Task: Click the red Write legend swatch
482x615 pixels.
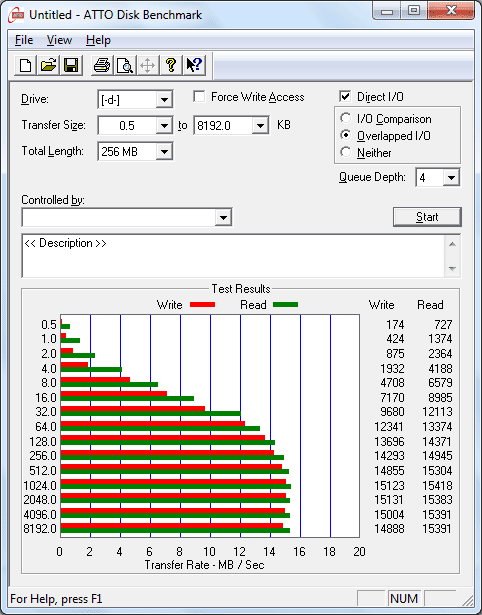Action: [x=202, y=304]
